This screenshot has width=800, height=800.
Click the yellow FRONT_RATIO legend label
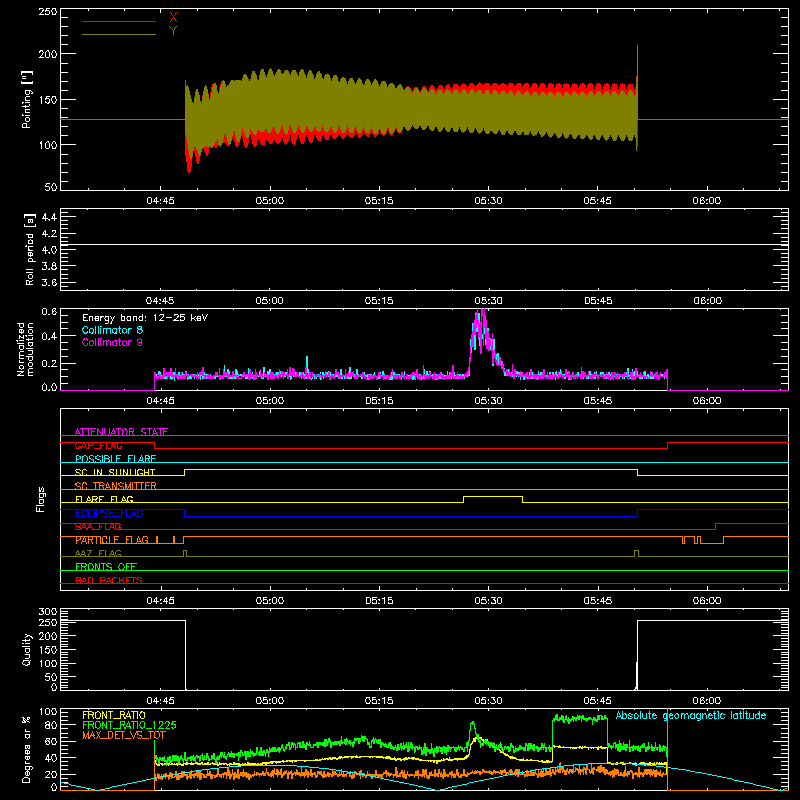[x=114, y=715]
